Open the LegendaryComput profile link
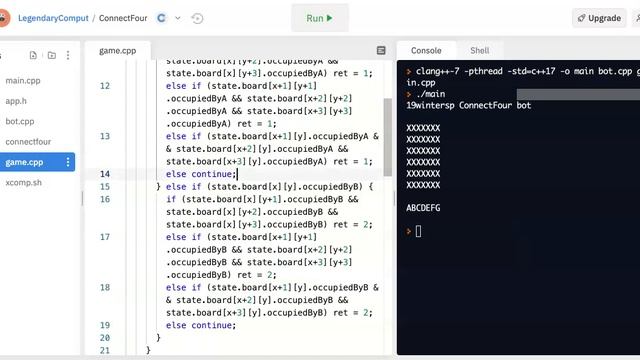The width and height of the screenshot is (640, 360). [x=53, y=18]
